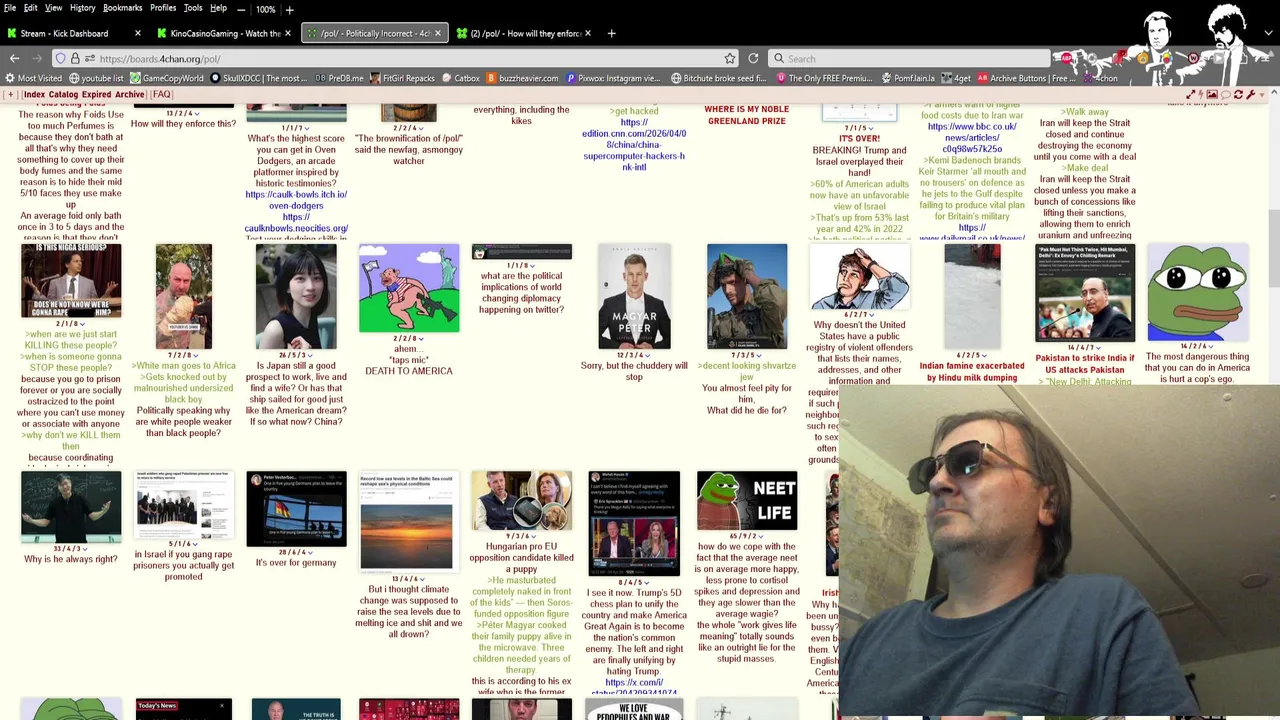Screen dimensions: 1280x720
Task: Open the NEET LIFE frog thread thumbnail
Action: (x=747, y=501)
